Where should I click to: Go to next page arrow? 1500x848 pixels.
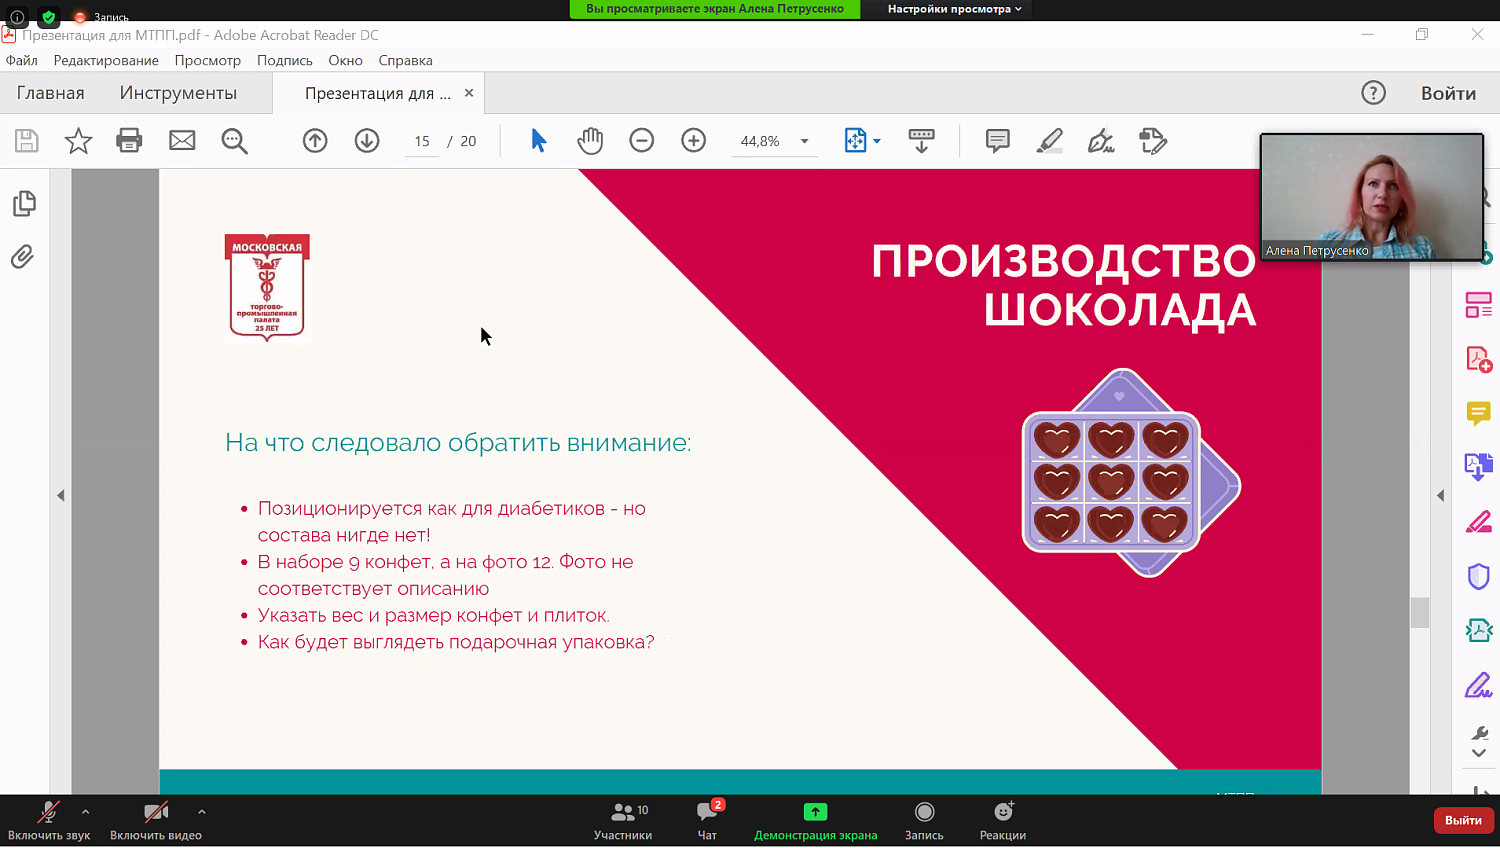367,141
